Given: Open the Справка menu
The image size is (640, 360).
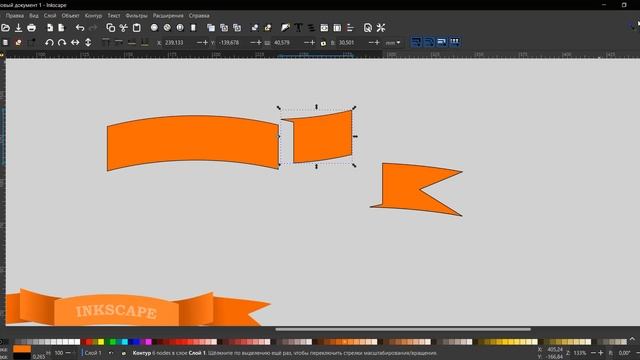Looking at the screenshot, I should [x=199, y=16].
